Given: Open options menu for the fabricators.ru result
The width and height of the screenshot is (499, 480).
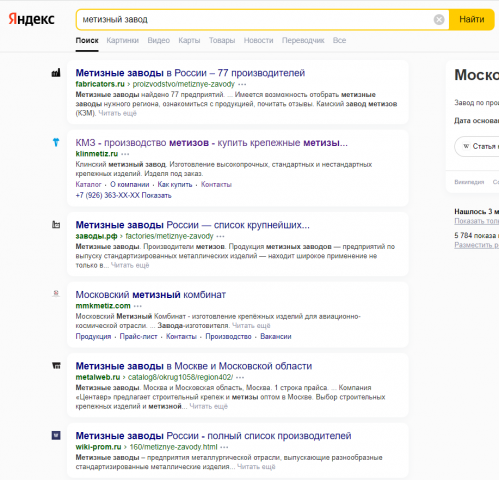Looking at the screenshot, I should point(242,84).
